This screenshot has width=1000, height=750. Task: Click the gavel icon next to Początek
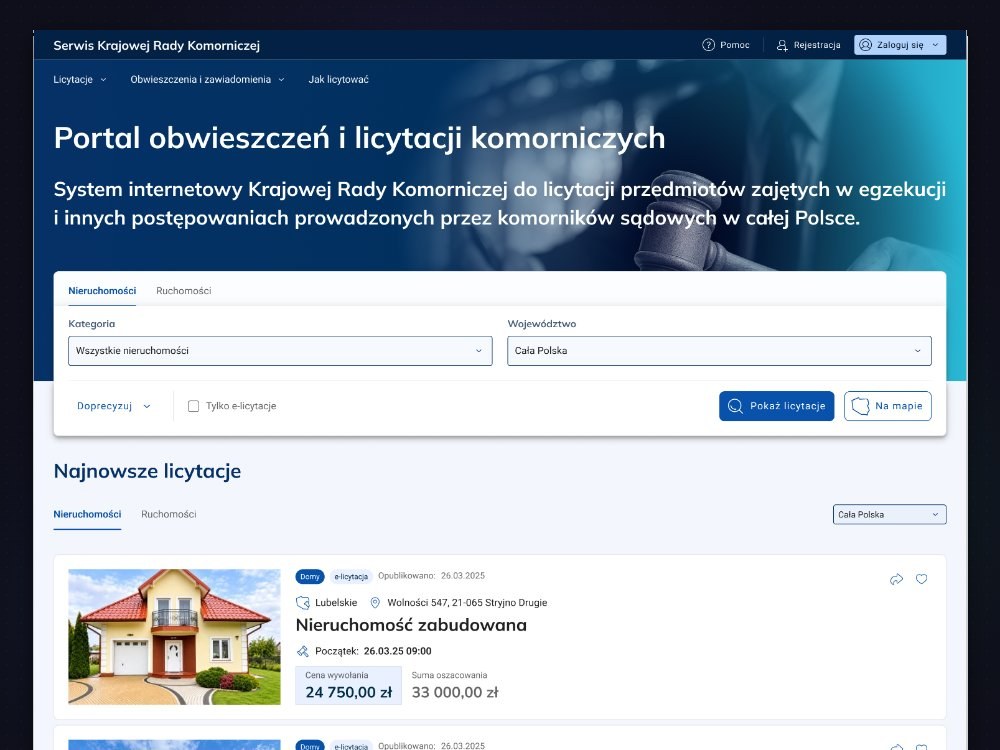click(x=303, y=651)
